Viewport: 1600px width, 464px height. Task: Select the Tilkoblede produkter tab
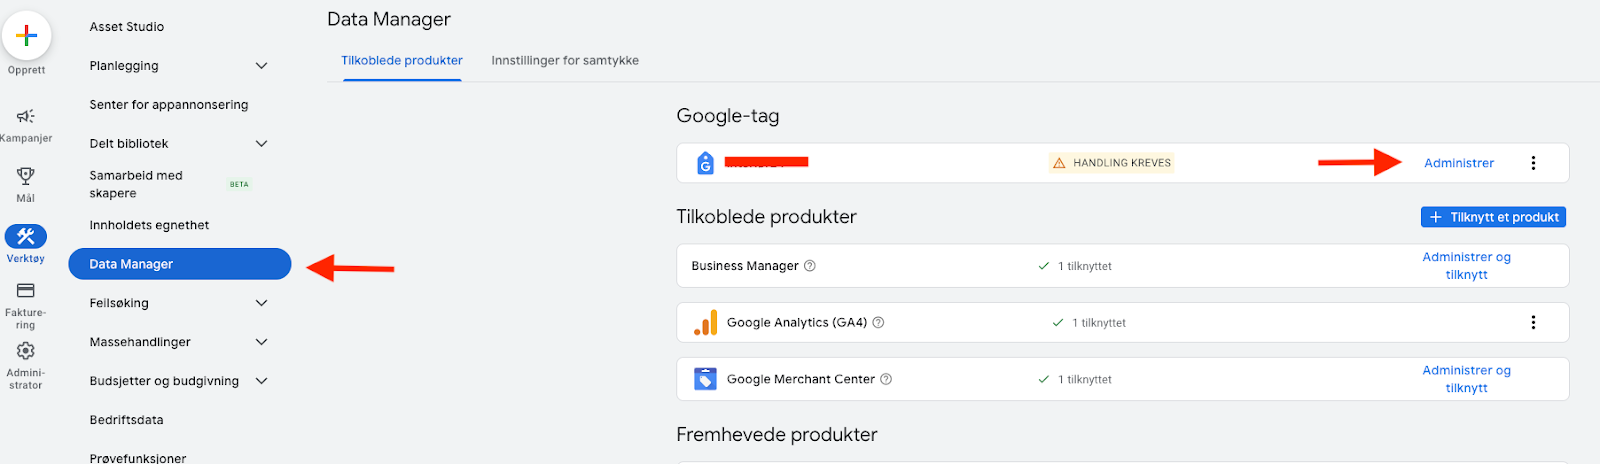[402, 61]
